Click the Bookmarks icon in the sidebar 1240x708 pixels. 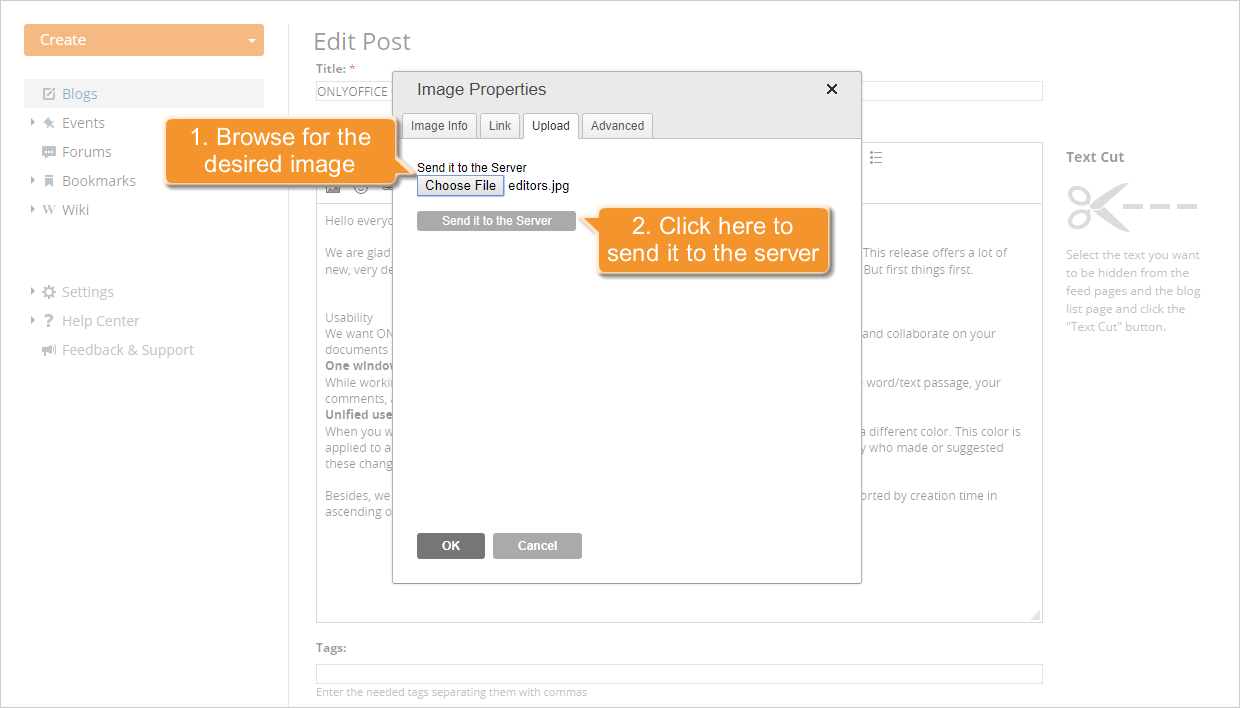(48, 180)
